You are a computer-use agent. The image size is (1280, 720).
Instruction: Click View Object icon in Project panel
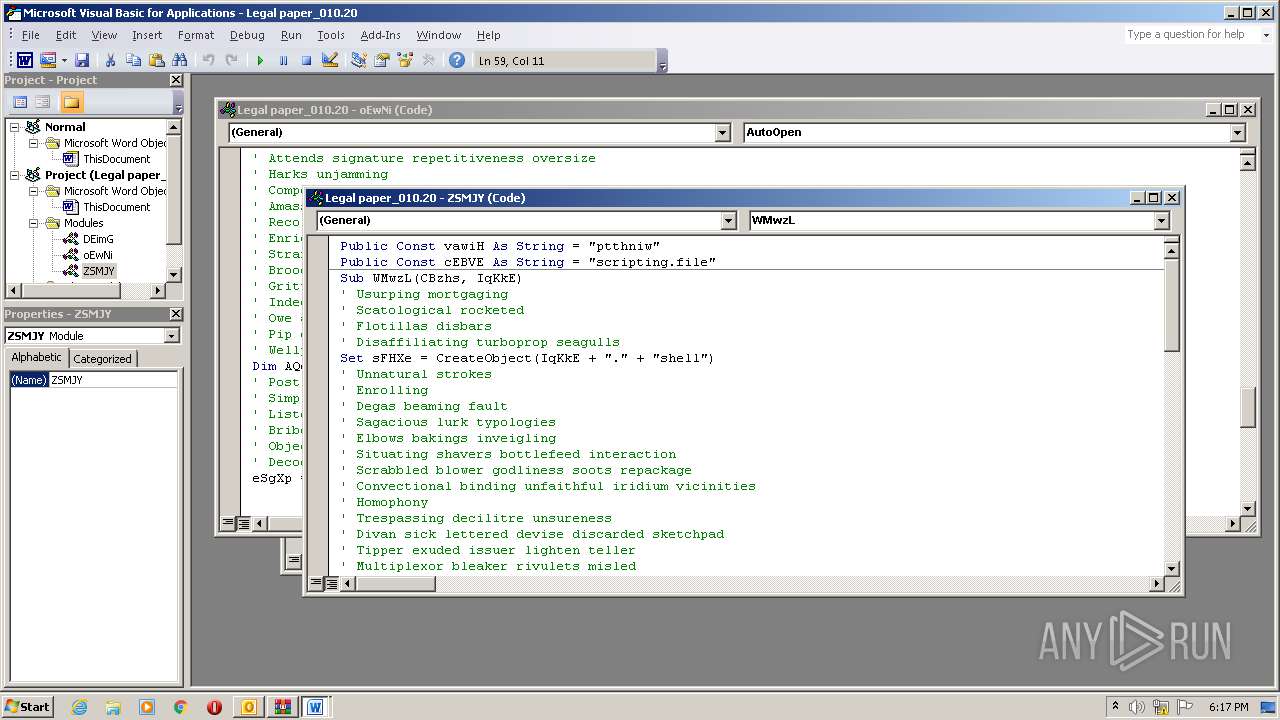(x=43, y=102)
